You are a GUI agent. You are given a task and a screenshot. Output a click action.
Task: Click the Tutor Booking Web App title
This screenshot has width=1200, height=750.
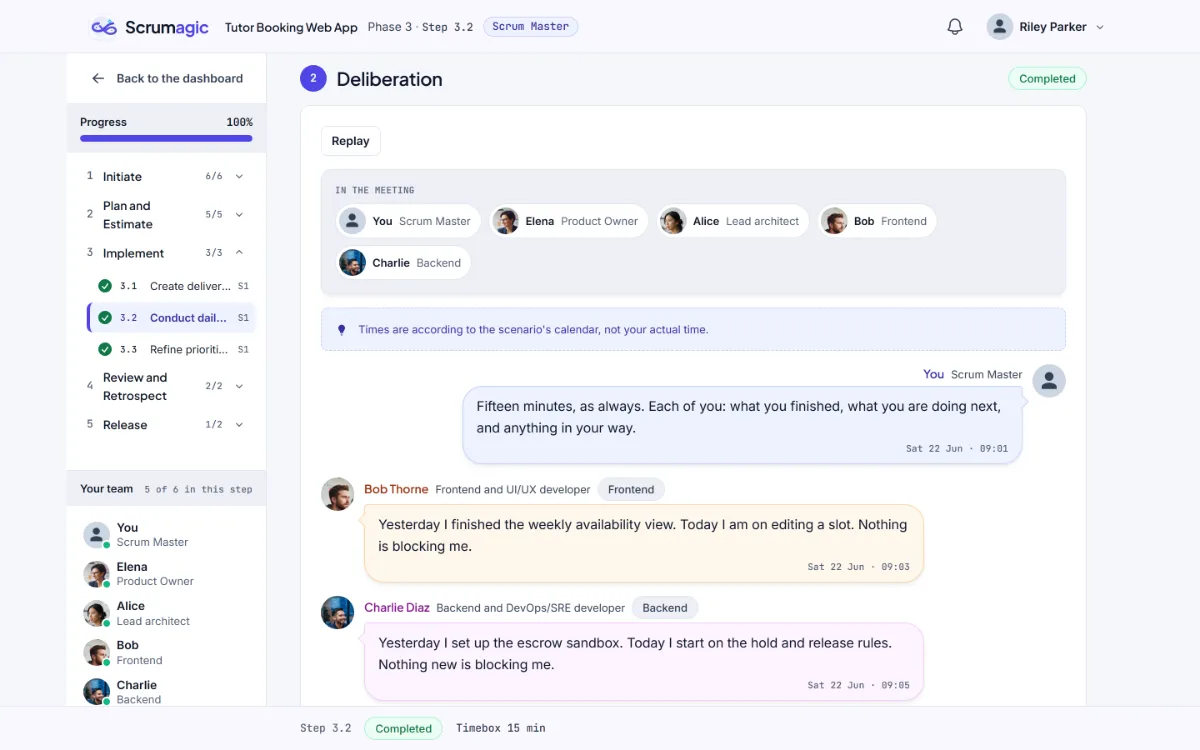pyautogui.click(x=291, y=27)
